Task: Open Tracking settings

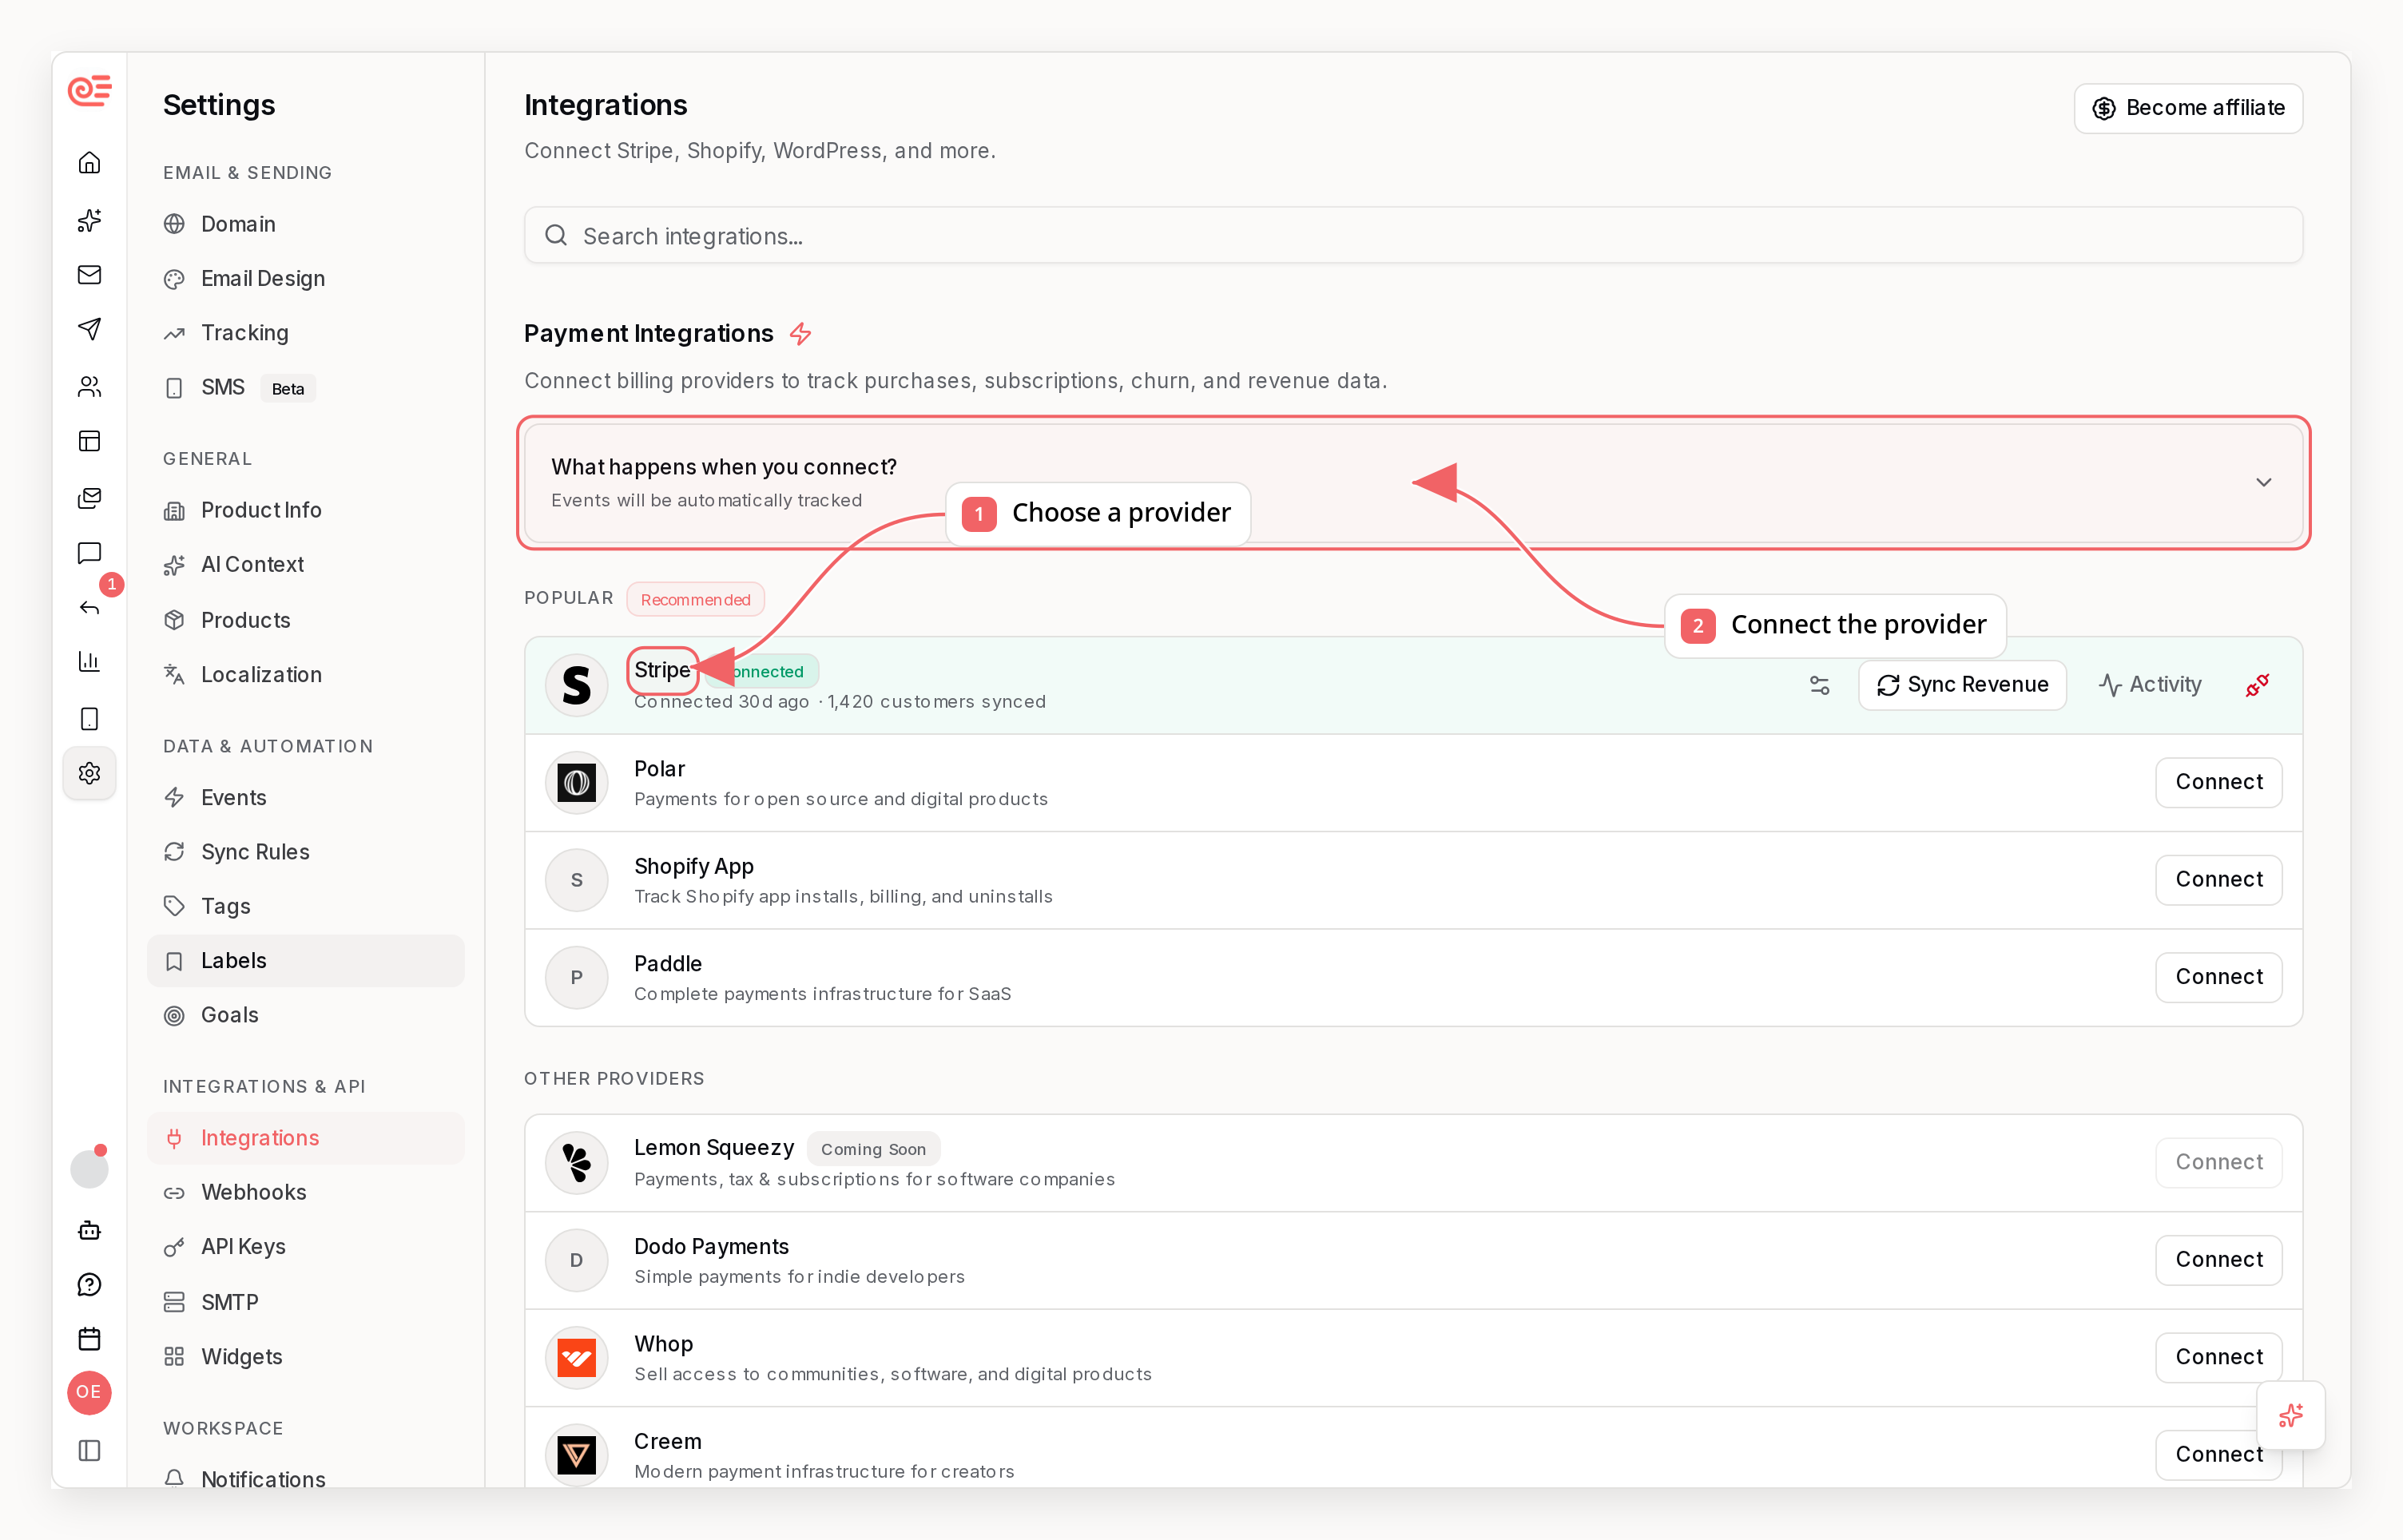Action: [x=305, y=333]
